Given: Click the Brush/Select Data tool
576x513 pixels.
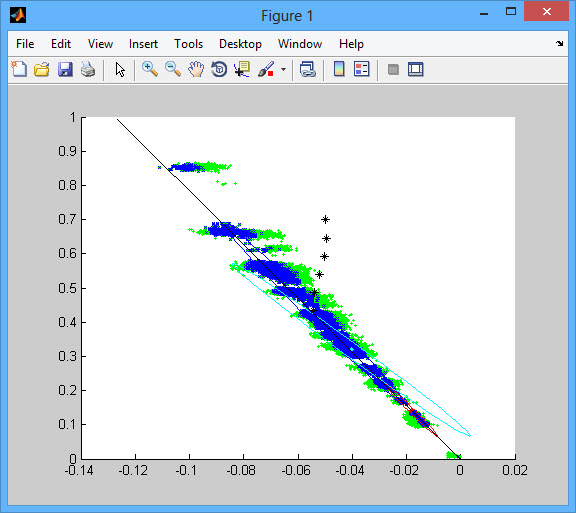Looking at the screenshot, I should tap(266, 69).
